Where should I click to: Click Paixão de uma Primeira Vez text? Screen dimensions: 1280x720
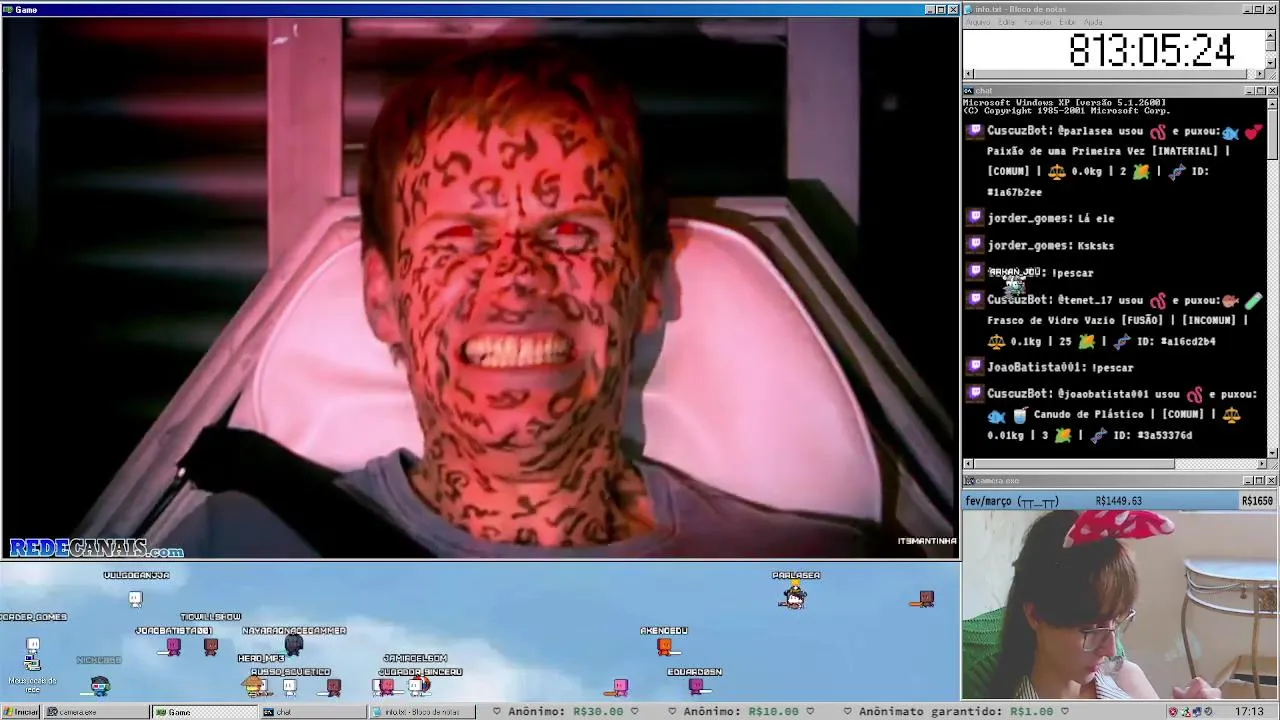[1066, 151]
